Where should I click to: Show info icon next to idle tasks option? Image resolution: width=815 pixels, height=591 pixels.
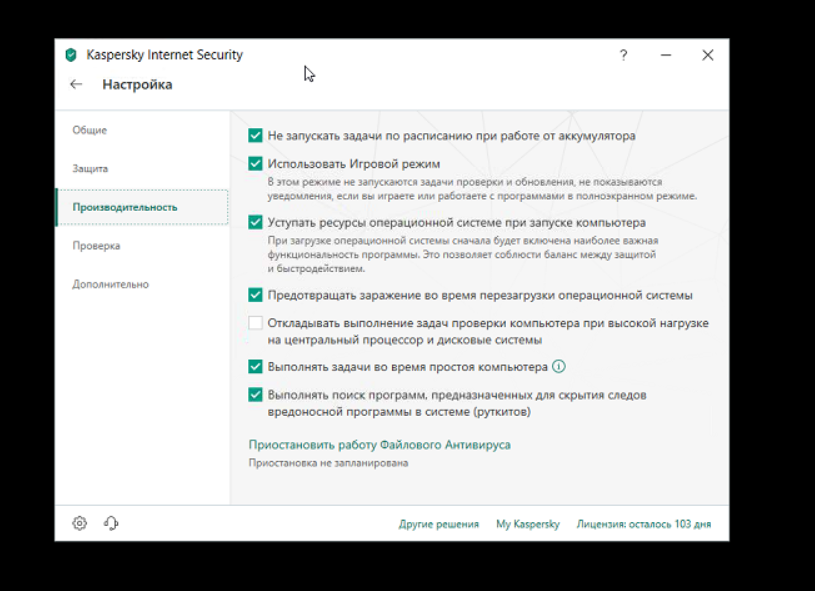558,366
